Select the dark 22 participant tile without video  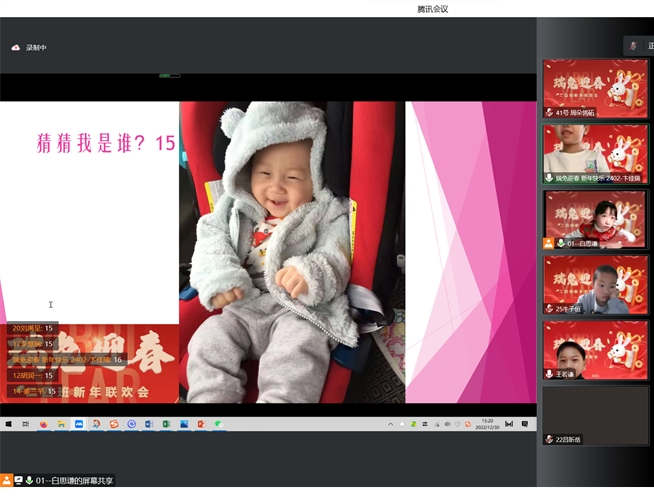pos(595,416)
